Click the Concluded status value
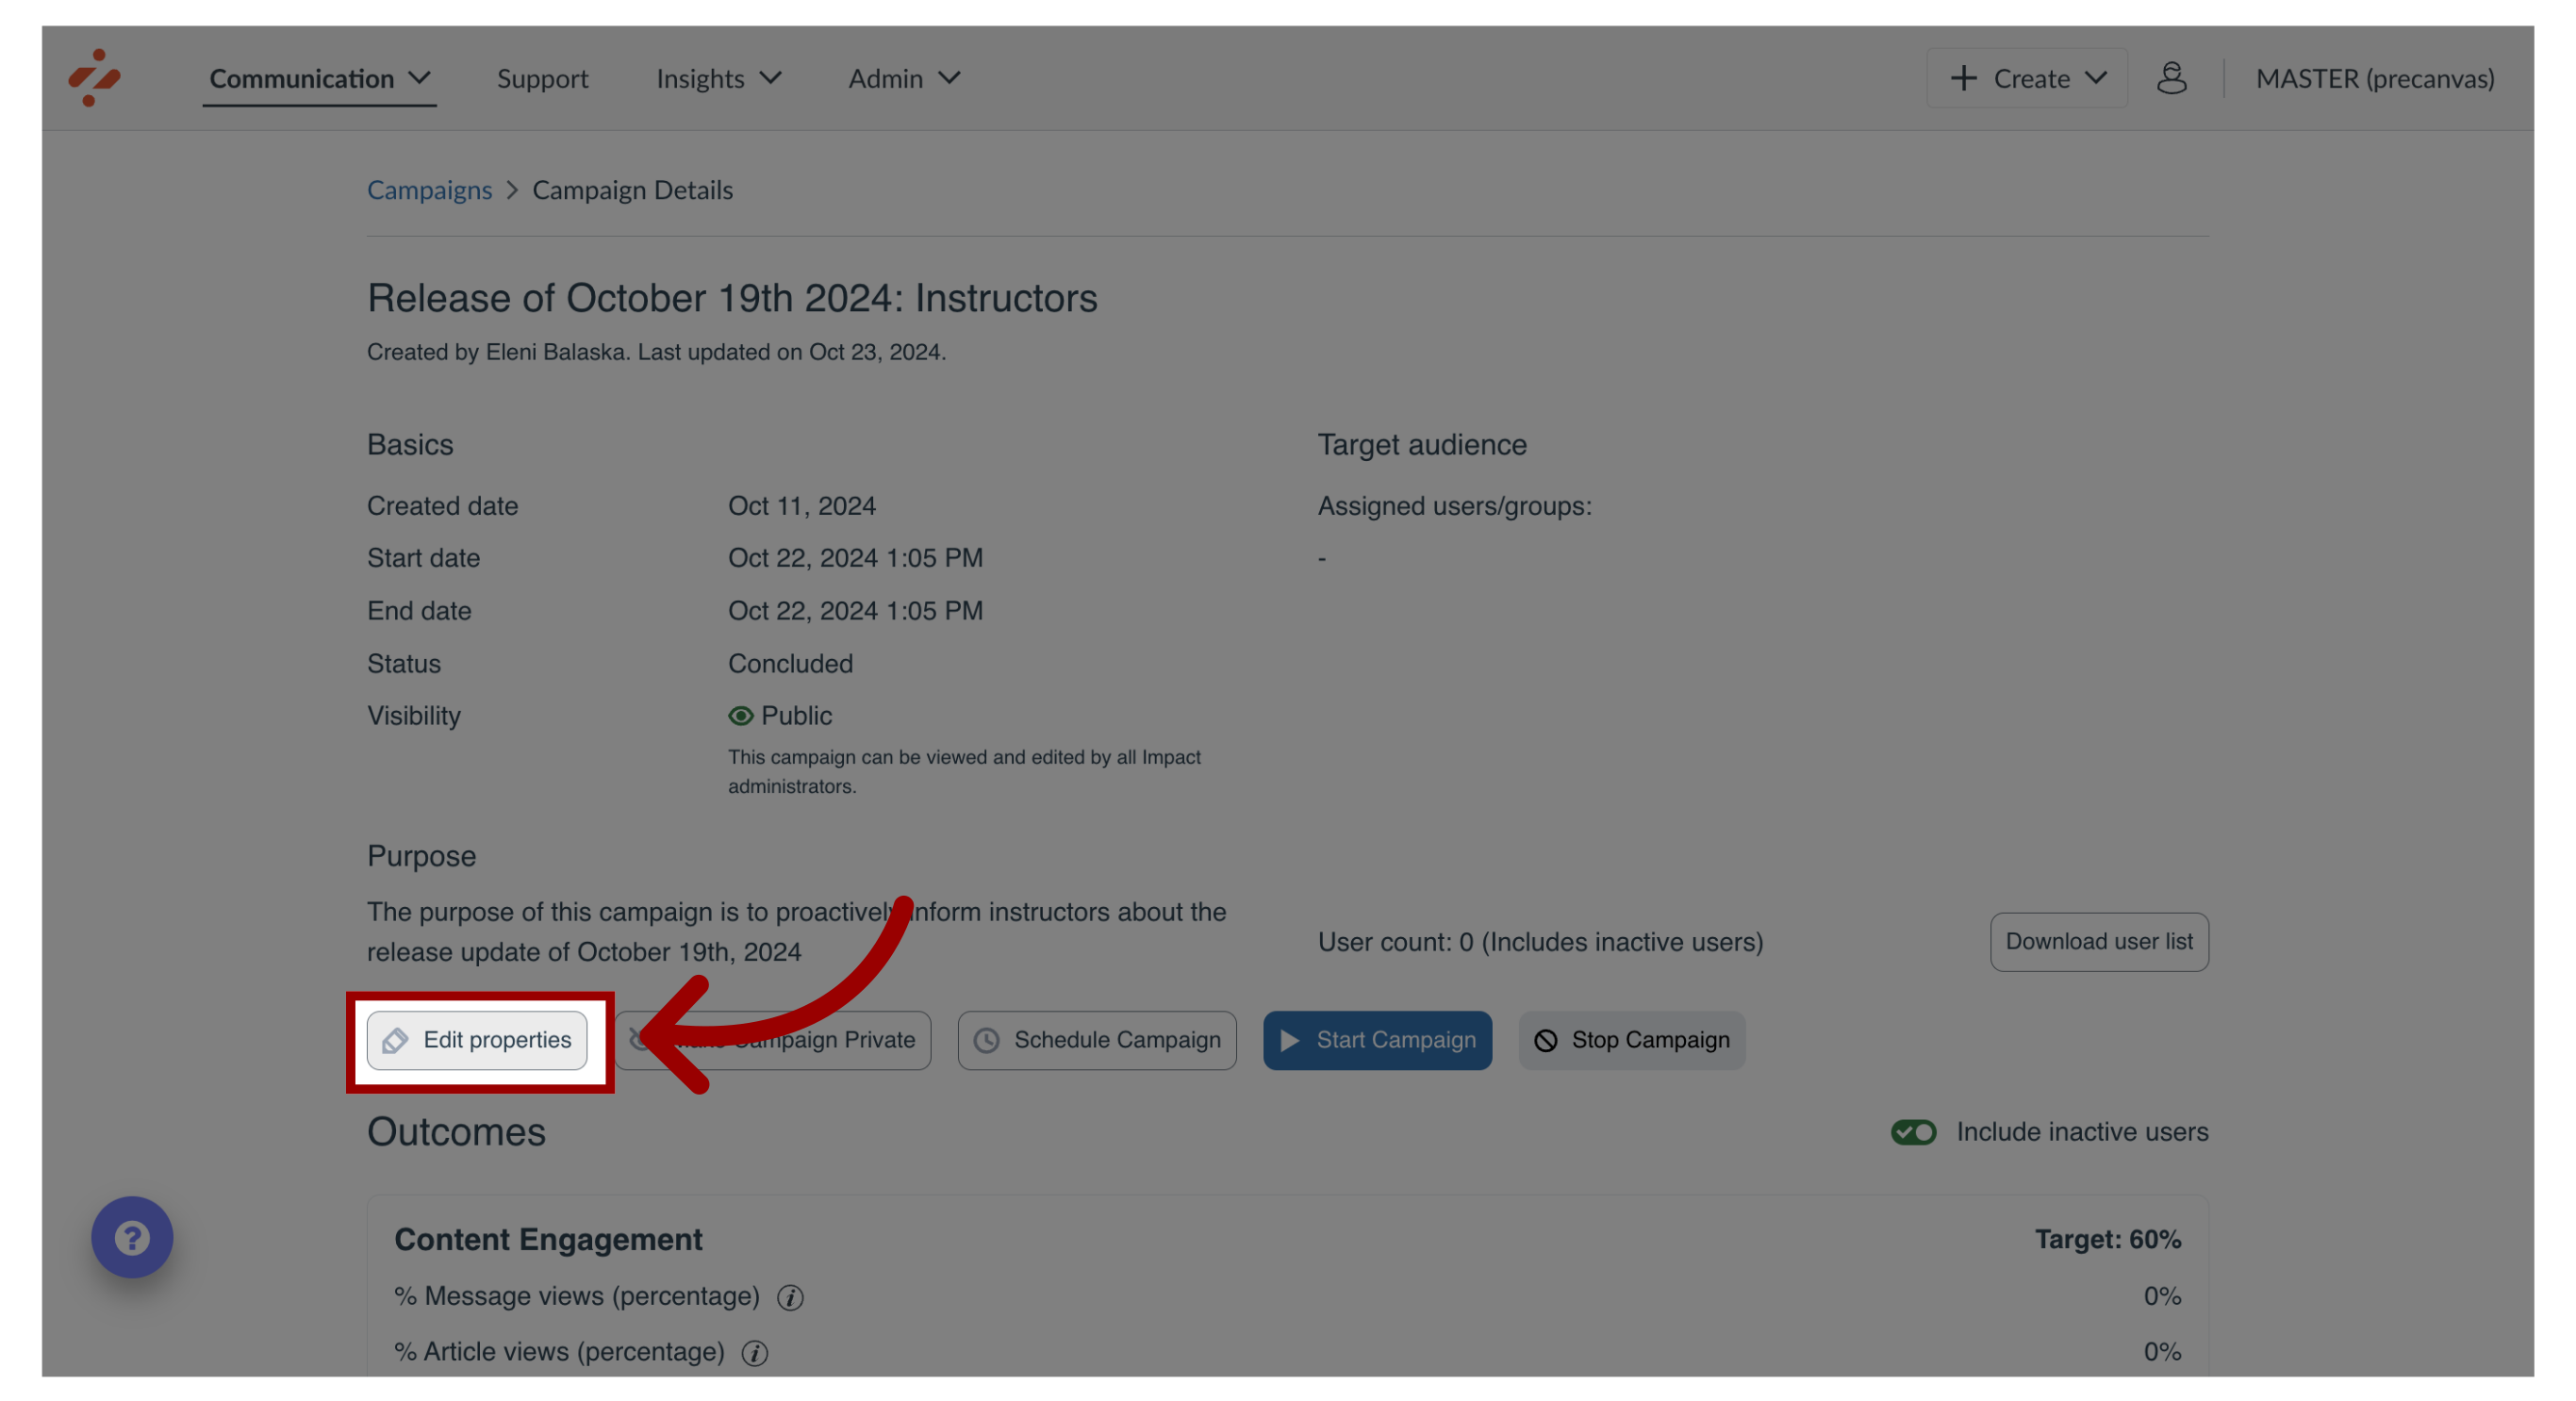Viewport: 2576px width, 1401px height. click(x=790, y=663)
